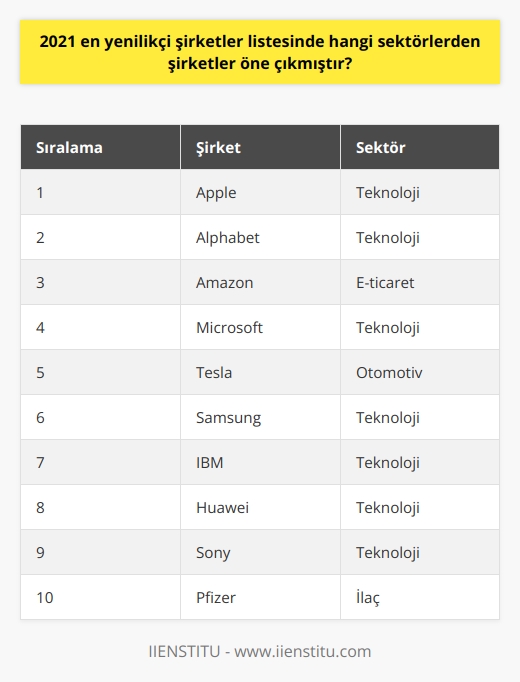Image resolution: width=520 pixels, height=682 pixels.
Task: Click the Sektör column header
Action: (x=420, y=147)
